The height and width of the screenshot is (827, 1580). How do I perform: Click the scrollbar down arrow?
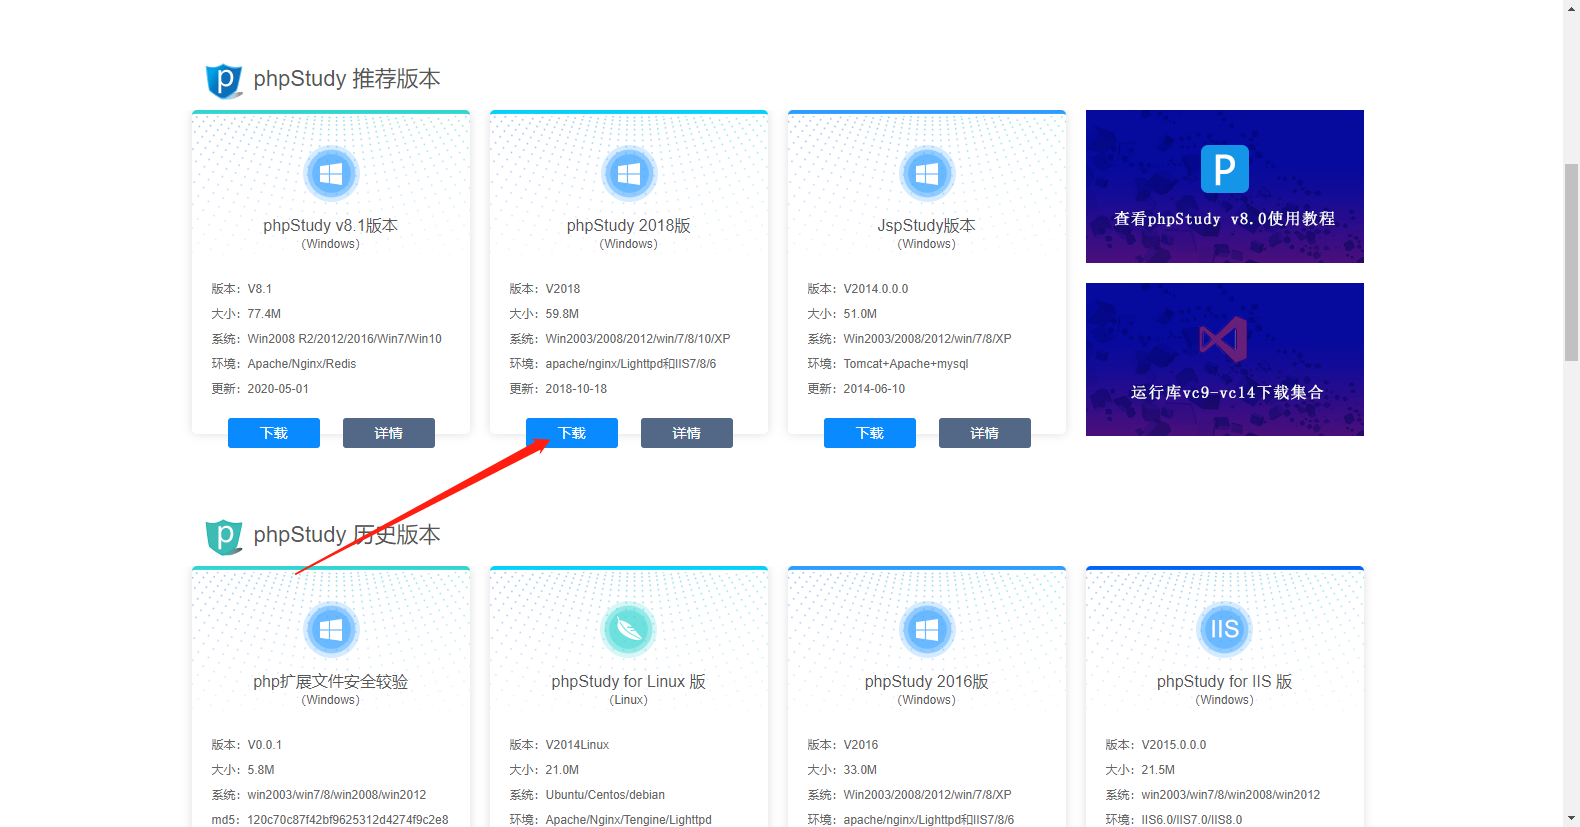(1572, 818)
